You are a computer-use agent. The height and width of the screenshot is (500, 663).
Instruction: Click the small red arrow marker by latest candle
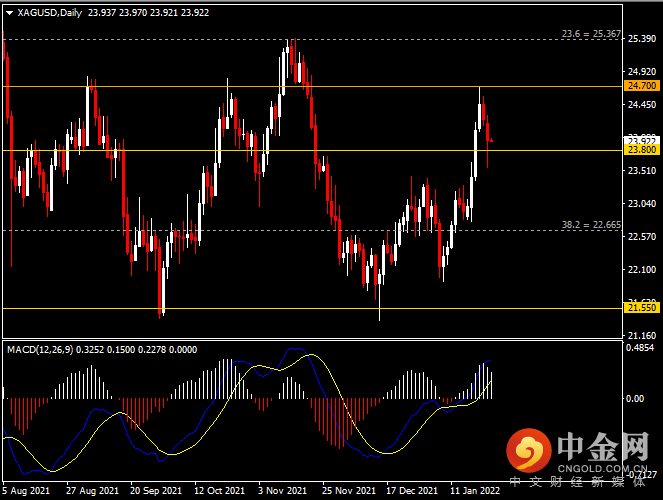coord(491,140)
